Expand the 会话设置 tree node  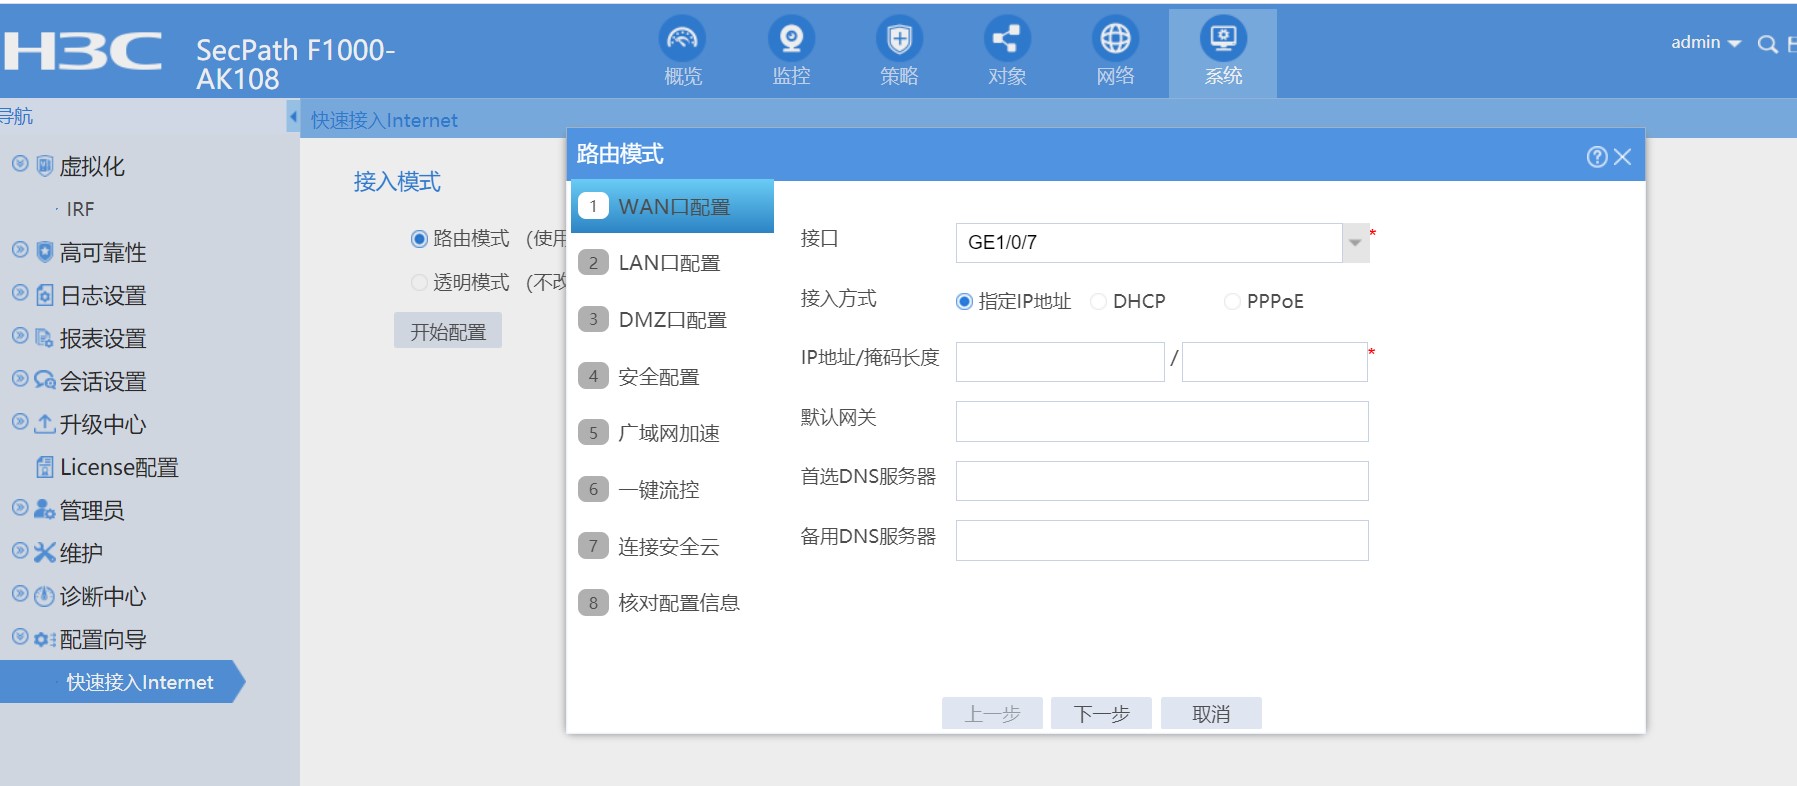(20, 379)
